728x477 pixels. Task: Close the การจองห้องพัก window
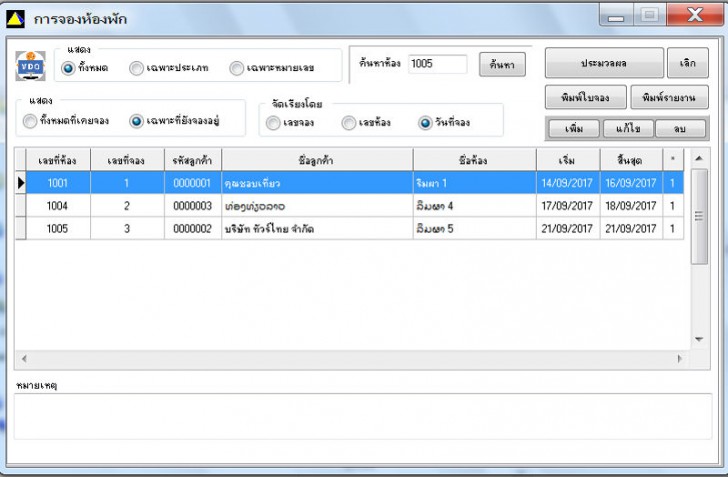[695, 15]
